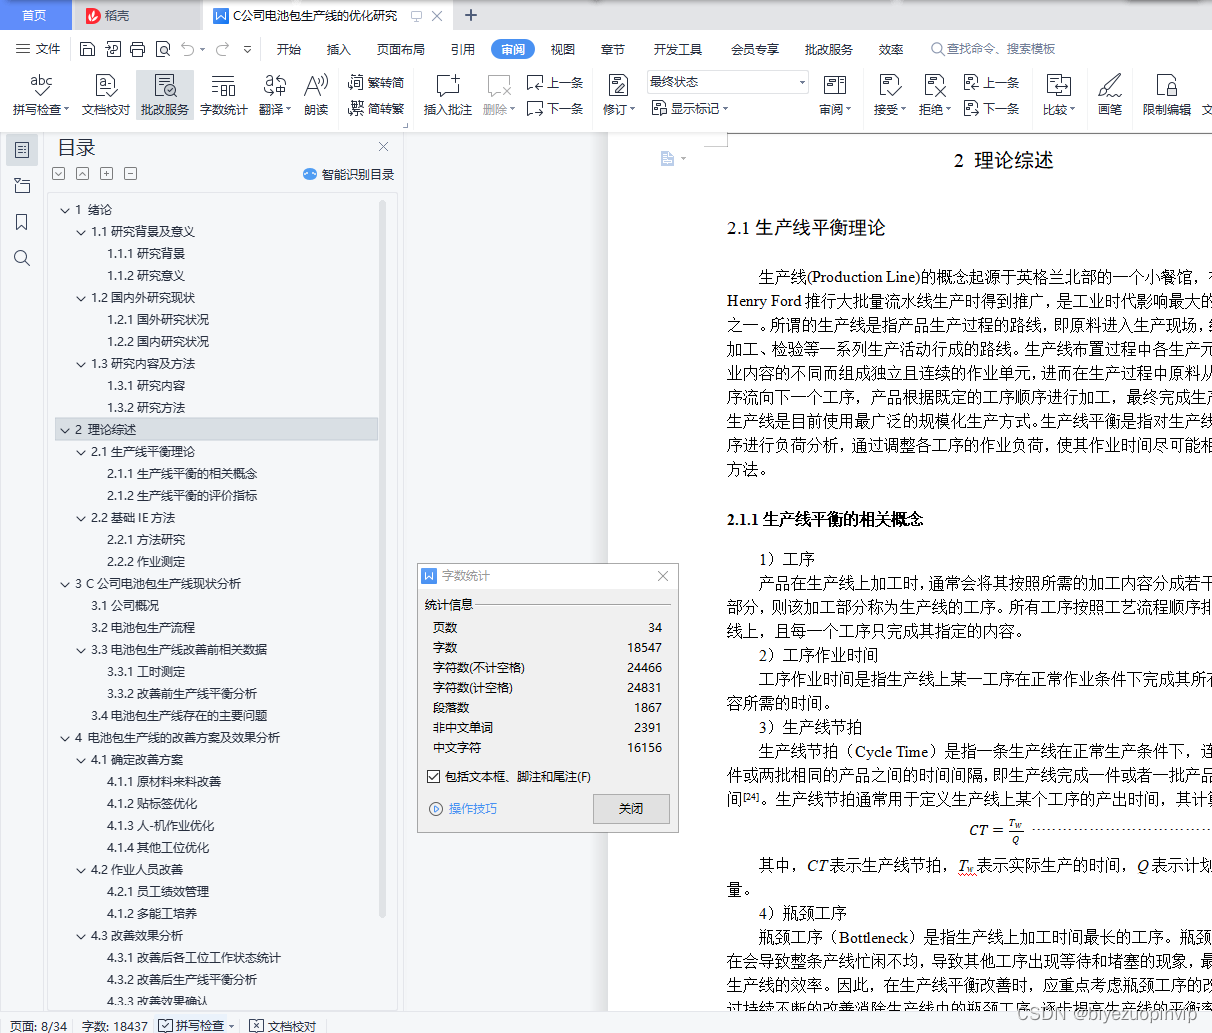The height and width of the screenshot is (1033, 1212).
Task: Click the print icon in quick toolbar
Action: click(x=137, y=49)
